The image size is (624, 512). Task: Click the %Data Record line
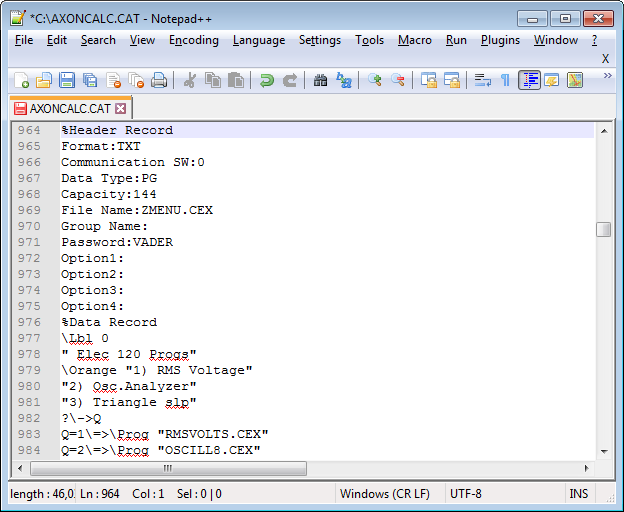(x=109, y=322)
